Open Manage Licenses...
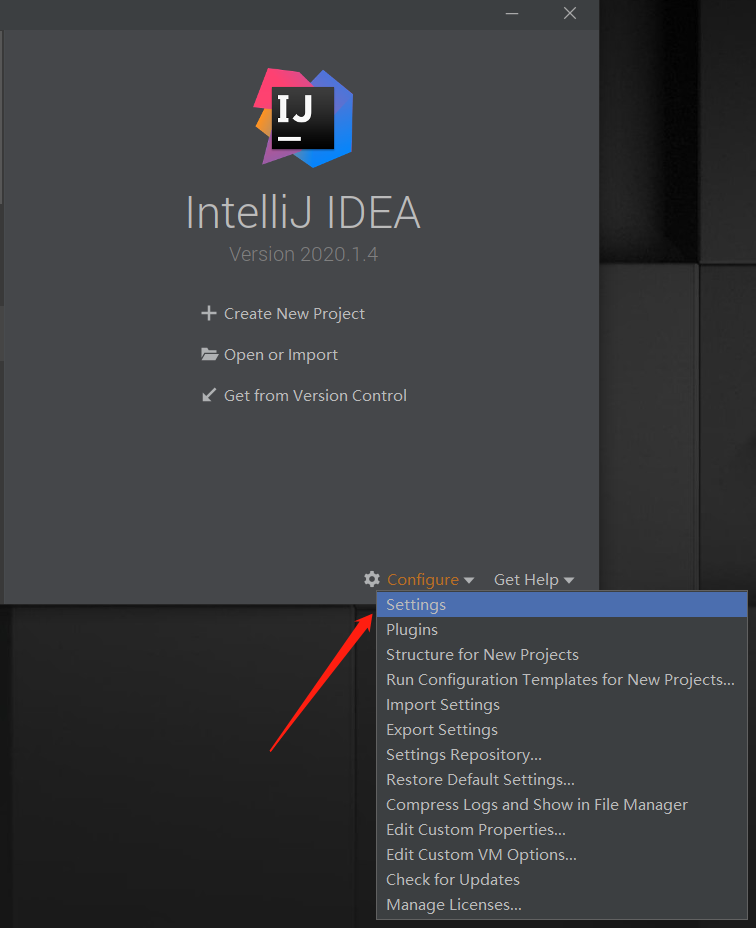The image size is (756, 928). click(x=562, y=904)
